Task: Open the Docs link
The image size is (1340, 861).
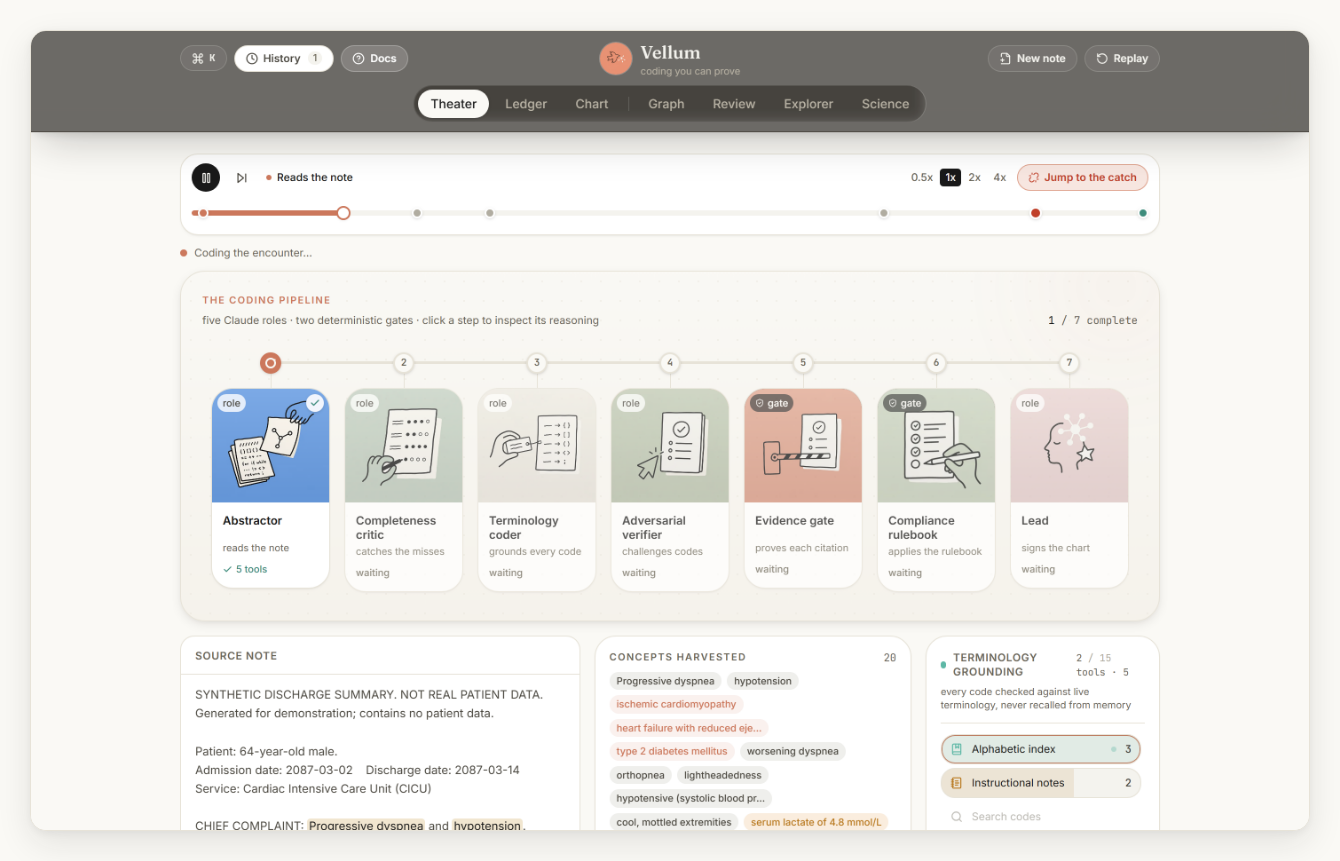Action: (x=374, y=58)
